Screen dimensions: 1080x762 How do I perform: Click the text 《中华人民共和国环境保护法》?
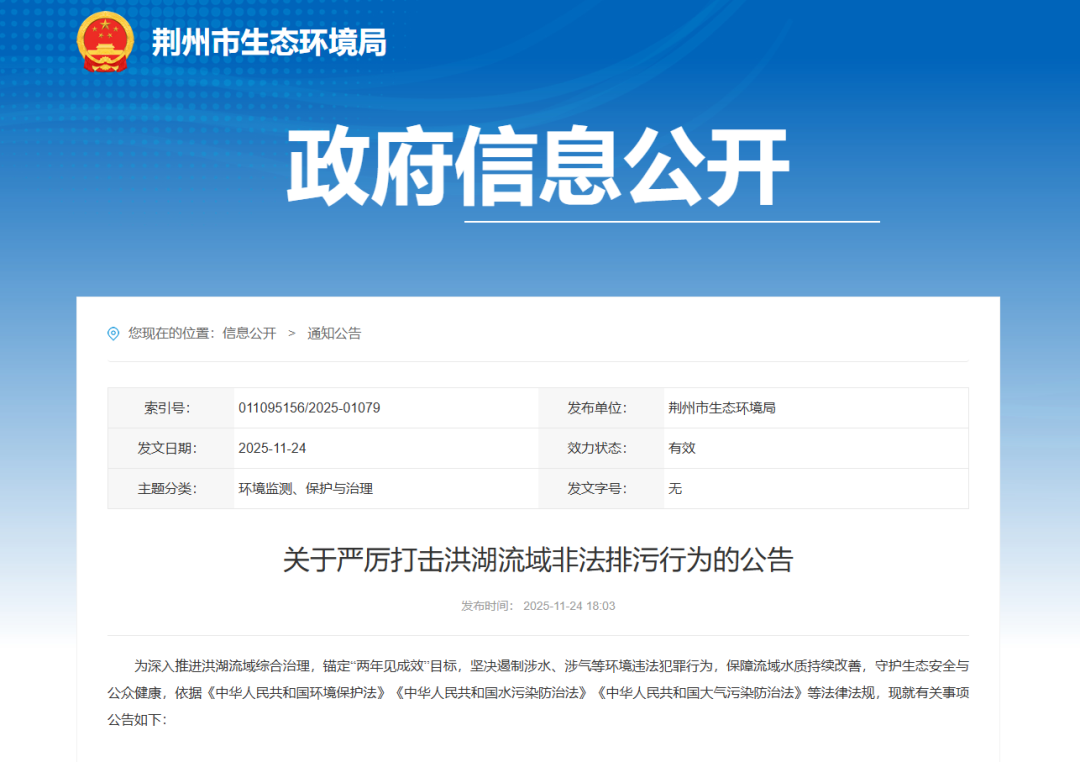[x=296, y=692]
